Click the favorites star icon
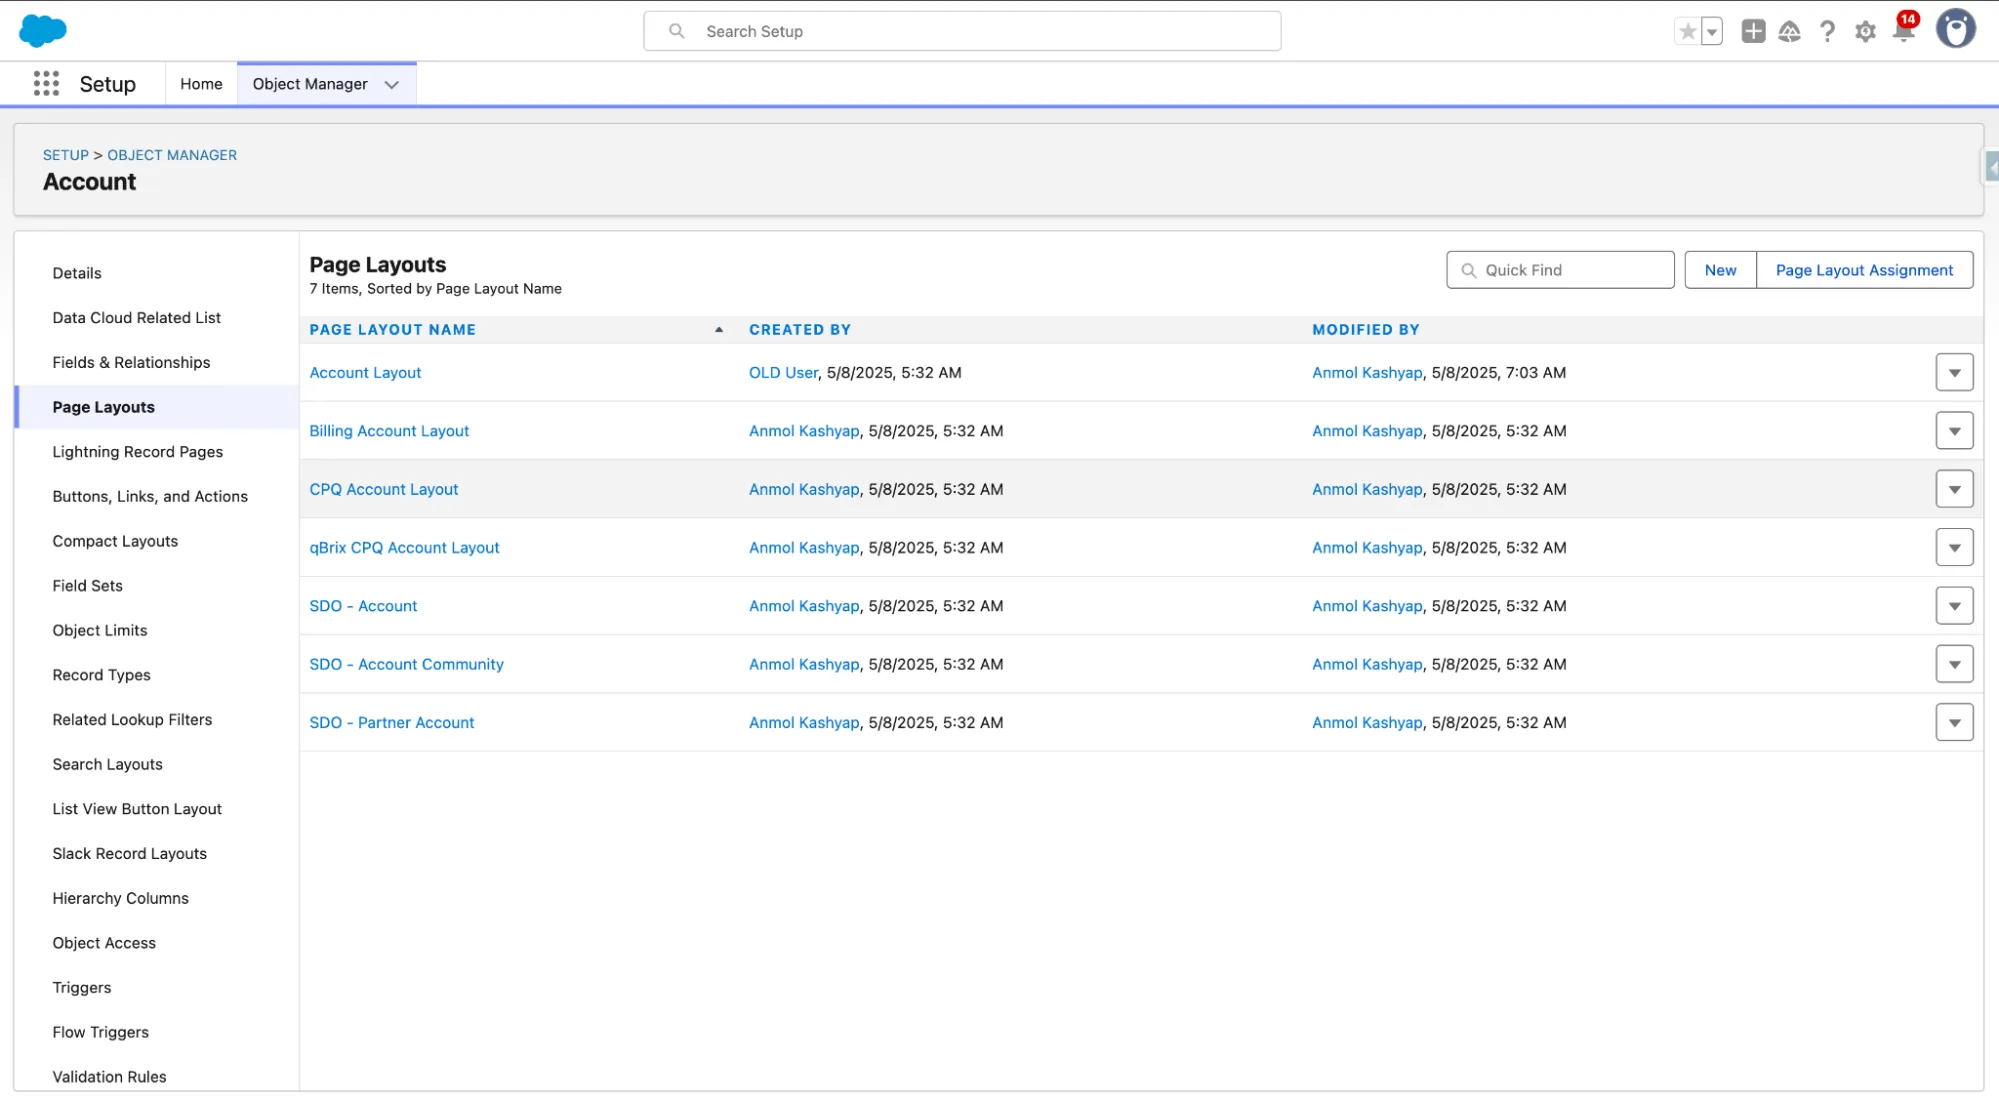1999x1106 pixels. click(x=1688, y=32)
